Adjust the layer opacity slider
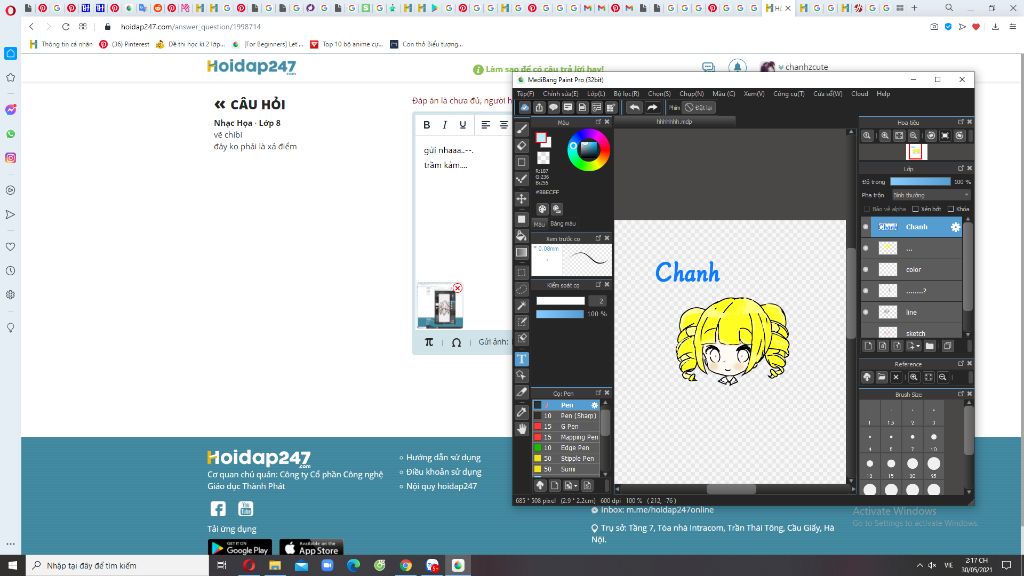The image size is (1024, 576). [920, 182]
